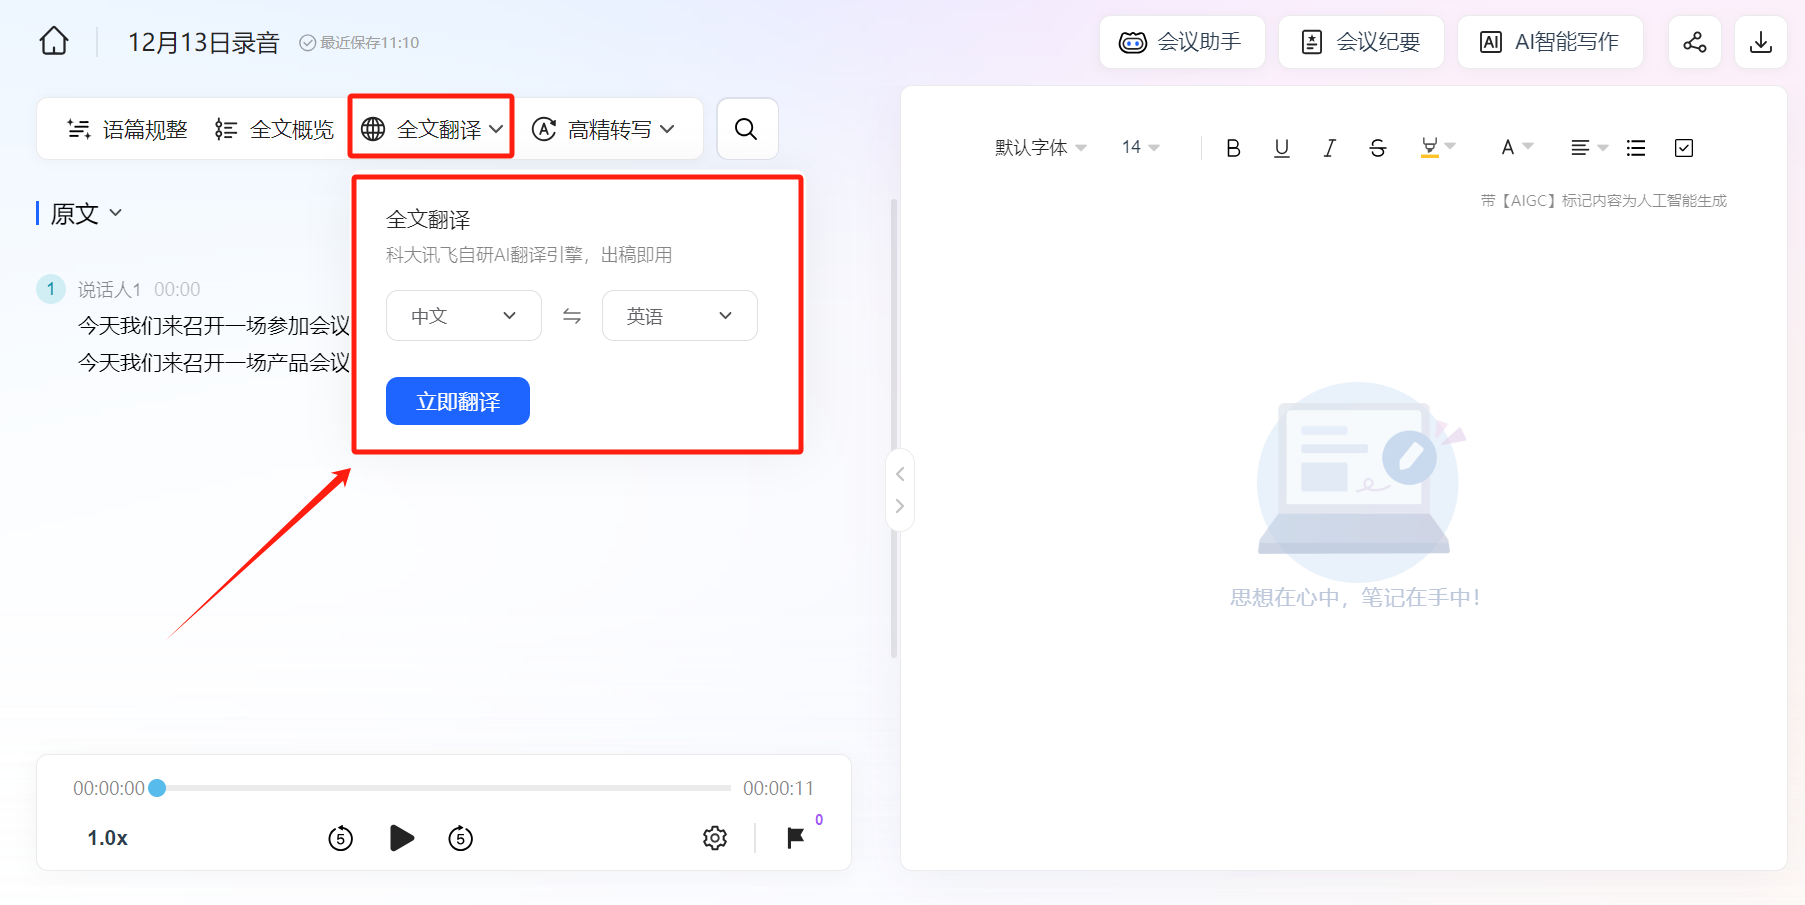Insert a checkbox to-do item
The width and height of the screenshot is (1805, 905).
pos(1684,148)
